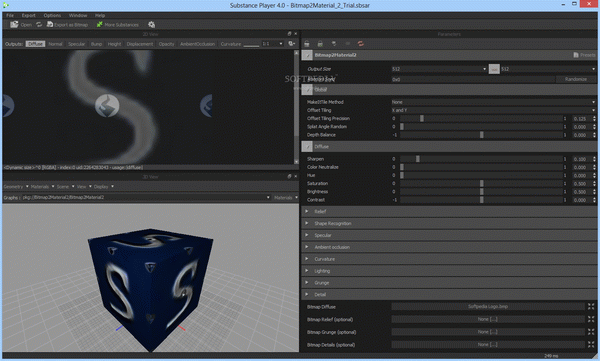Click the Randomize button

pyautogui.click(x=576, y=79)
